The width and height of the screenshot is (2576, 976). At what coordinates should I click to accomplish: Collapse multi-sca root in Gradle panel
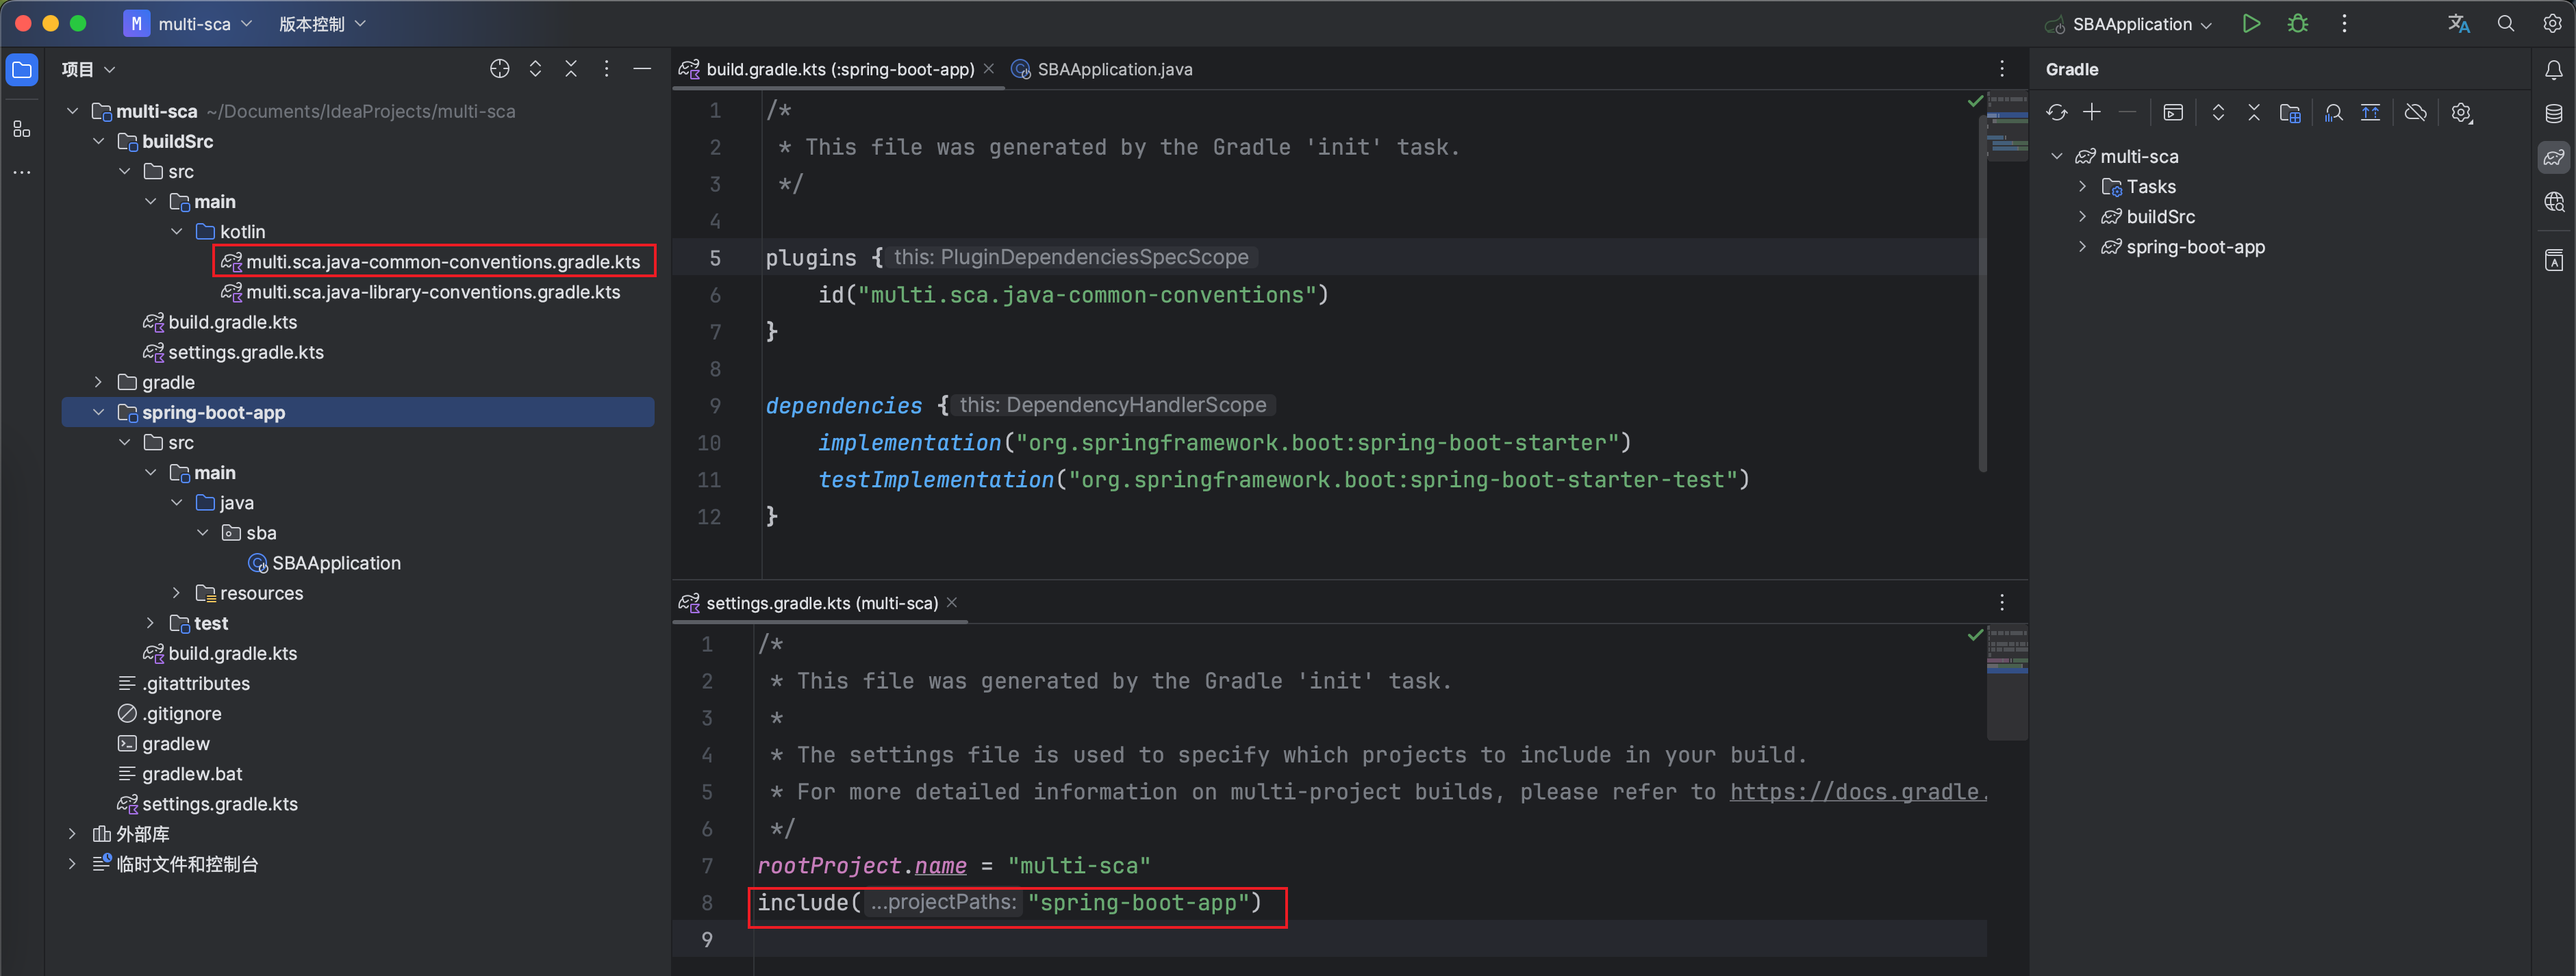coord(2057,156)
